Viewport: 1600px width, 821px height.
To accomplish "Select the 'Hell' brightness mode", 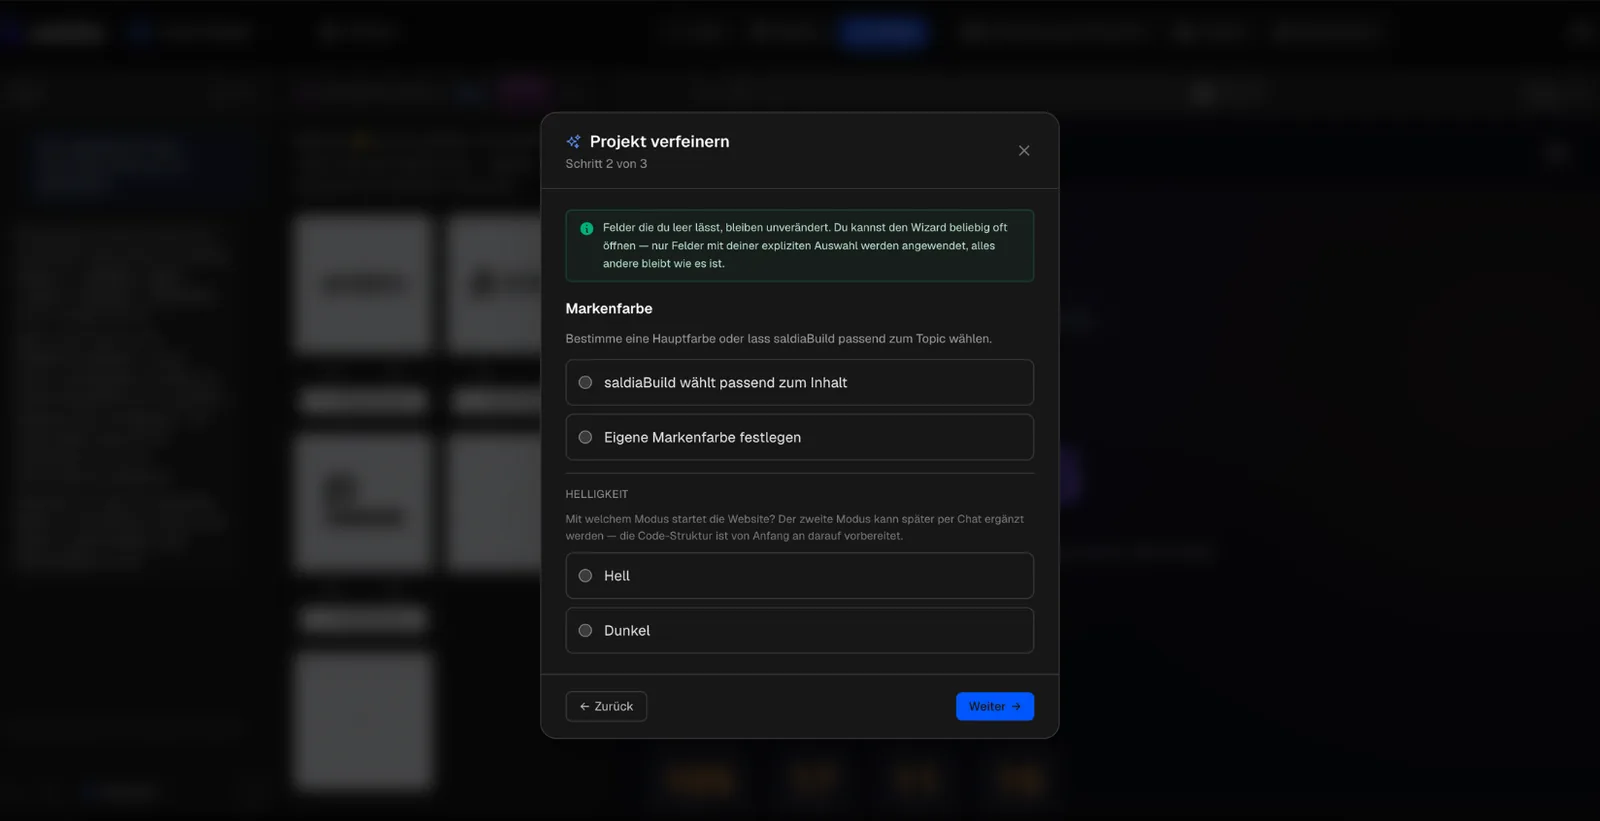I will coord(799,576).
